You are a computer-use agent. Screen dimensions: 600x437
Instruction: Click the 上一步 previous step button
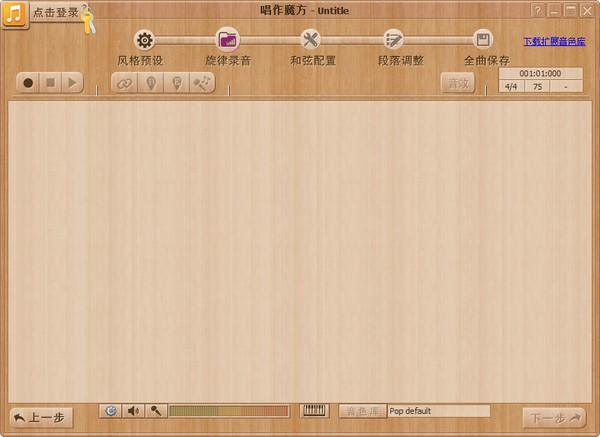42,418
